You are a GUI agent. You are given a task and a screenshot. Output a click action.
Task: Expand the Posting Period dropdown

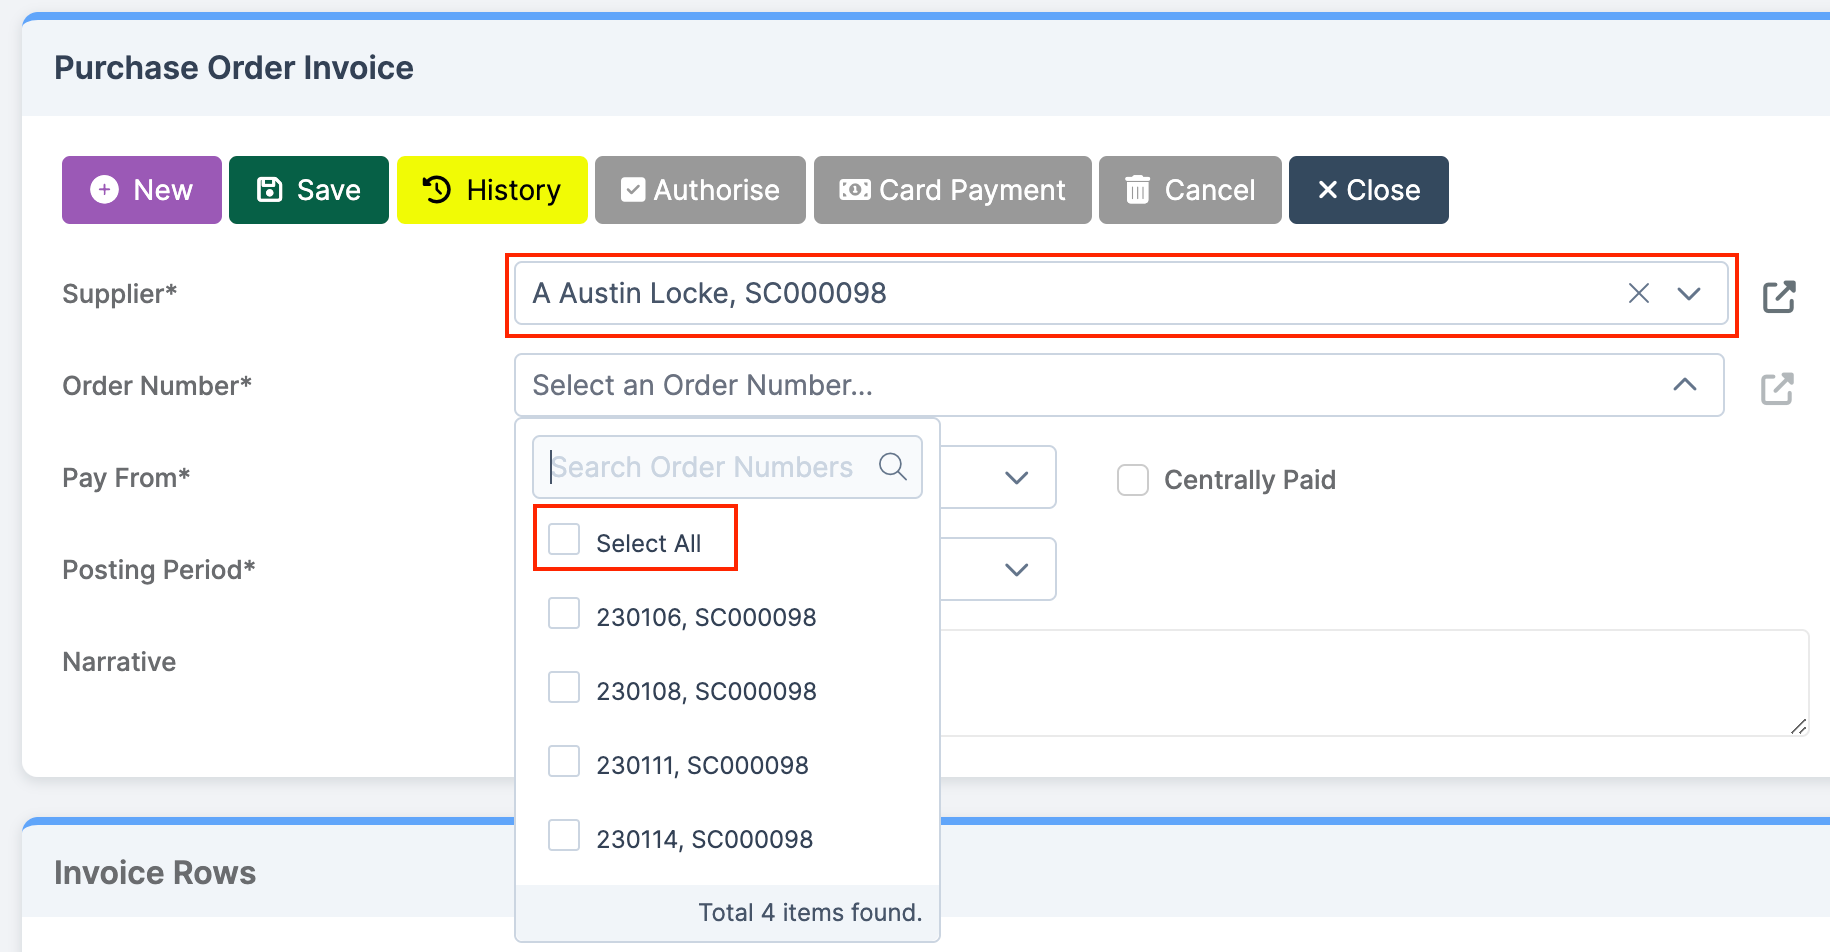pos(1016,569)
